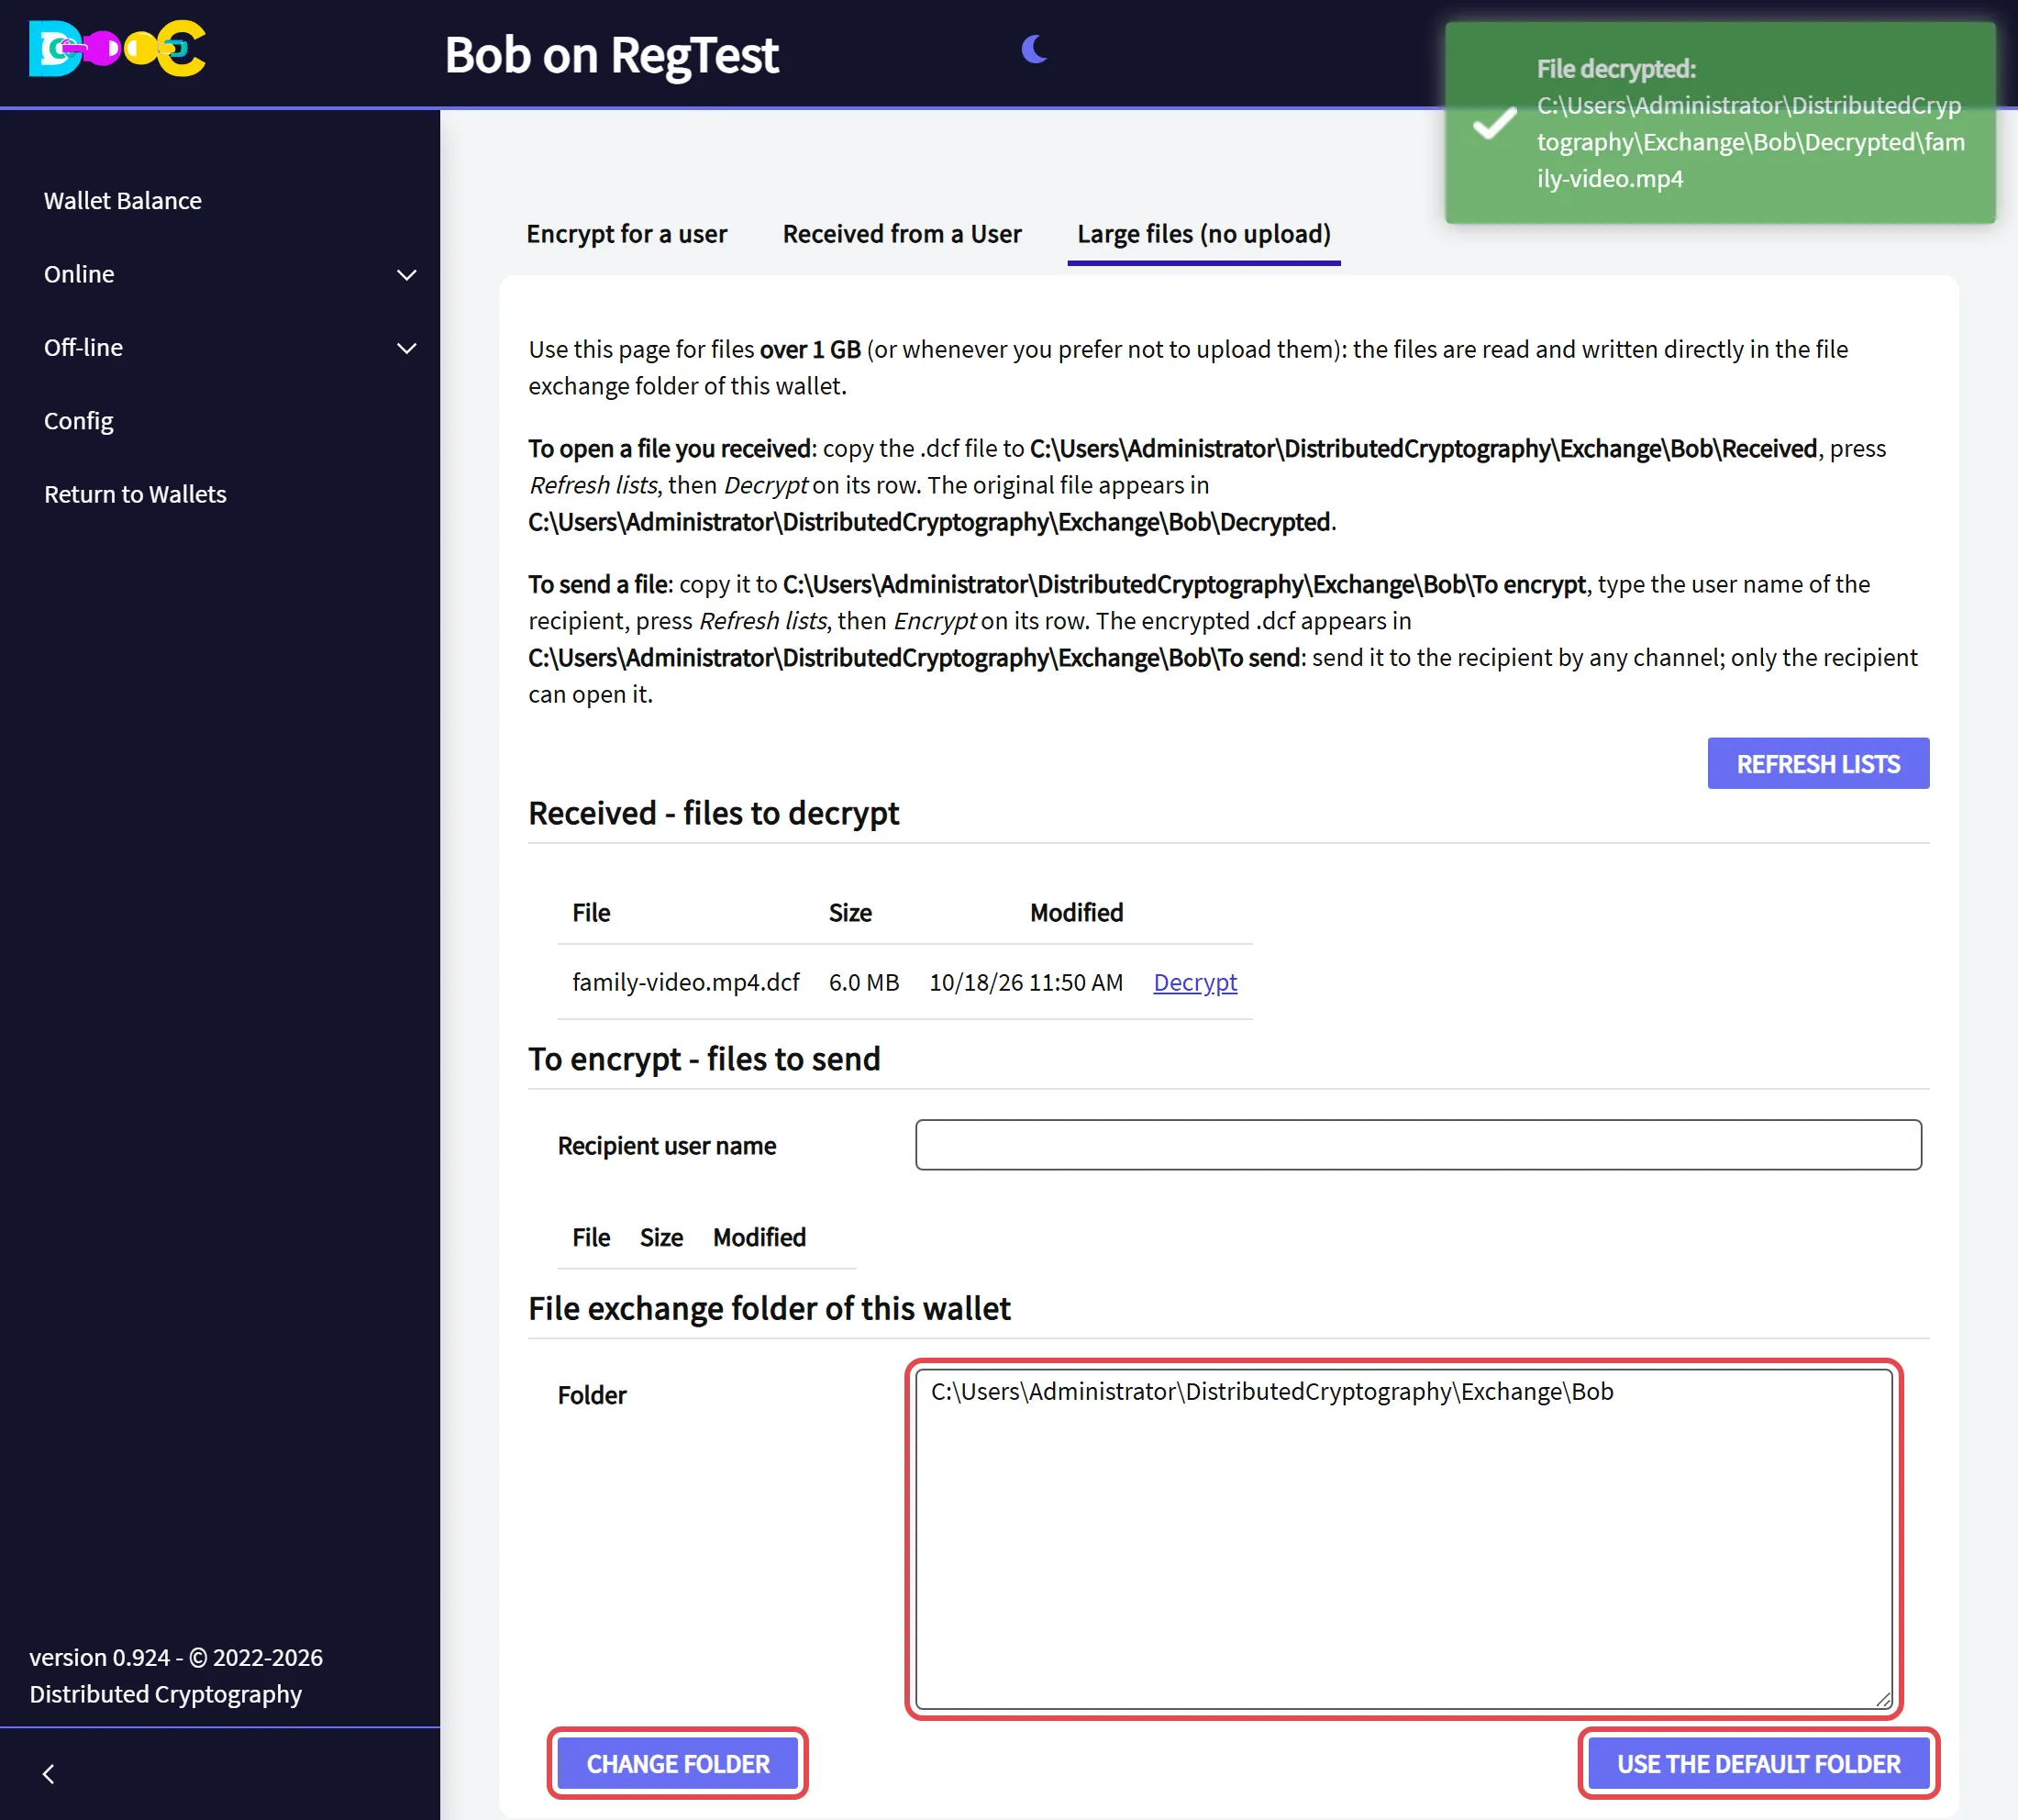Click the 10/18/26 11:50 AM modified cell

click(1026, 982)
